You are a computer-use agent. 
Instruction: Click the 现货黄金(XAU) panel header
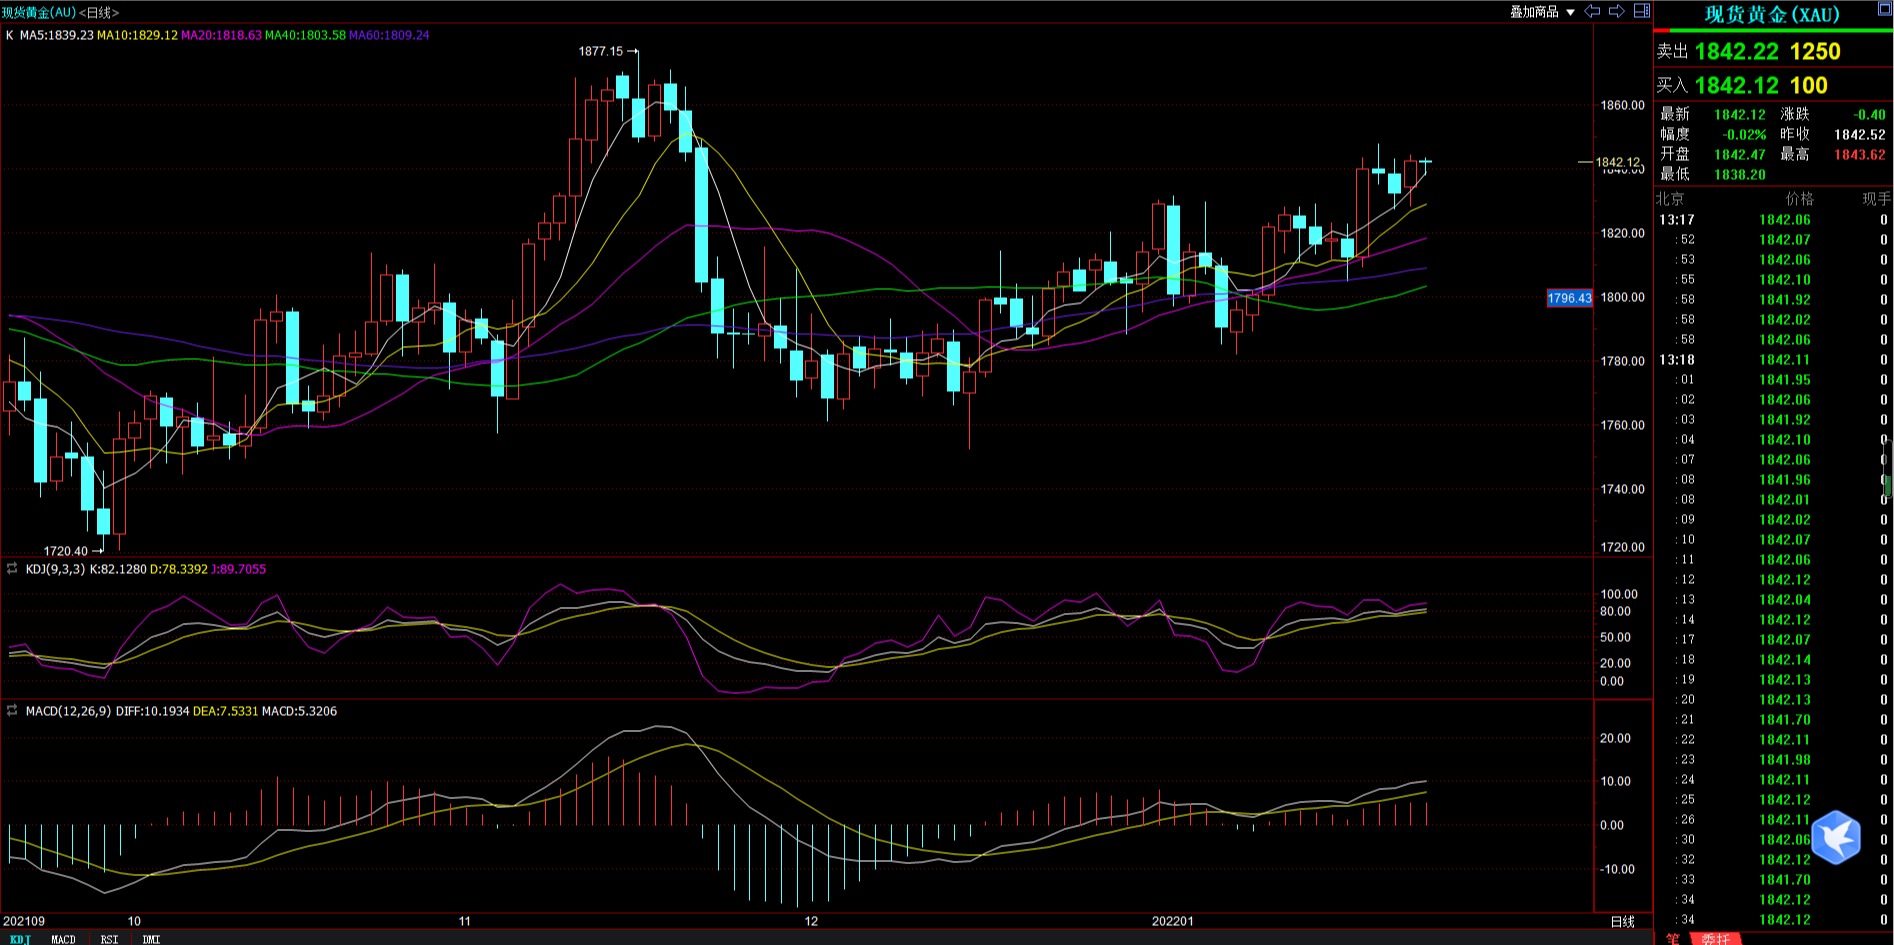[x=1772, y=14]
